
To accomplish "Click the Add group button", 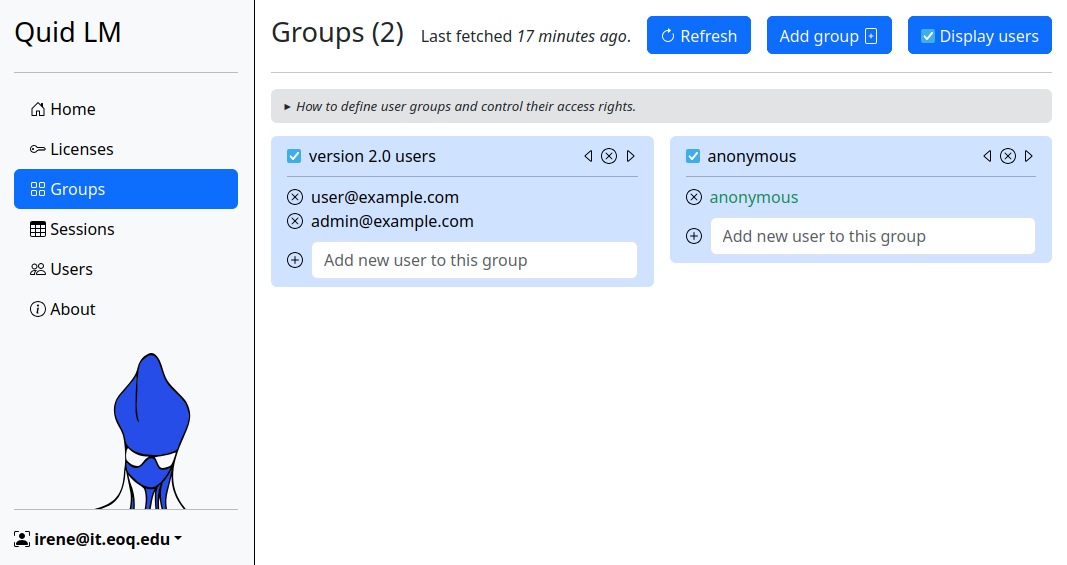I will (828, 36).
